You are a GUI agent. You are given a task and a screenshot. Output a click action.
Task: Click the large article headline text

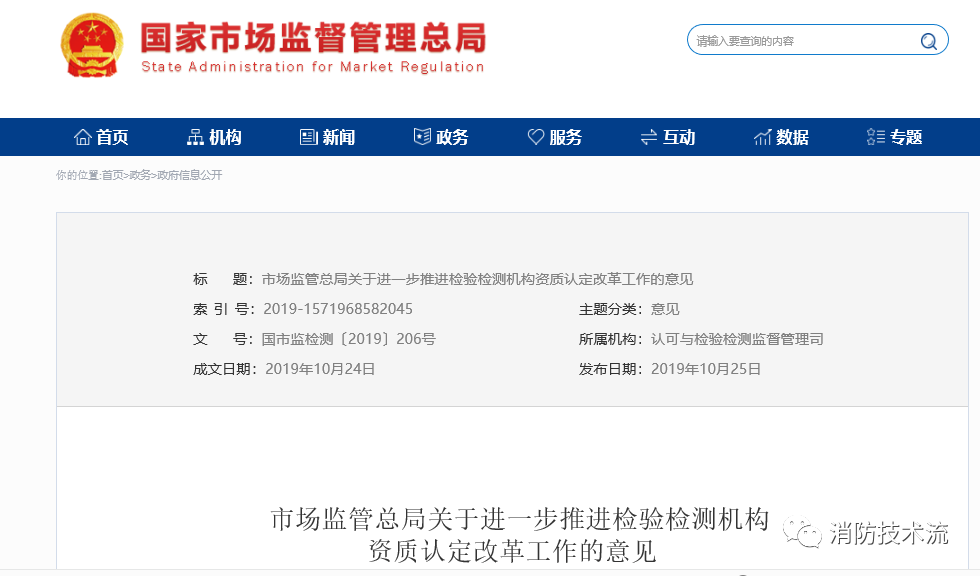click(518, 535)
